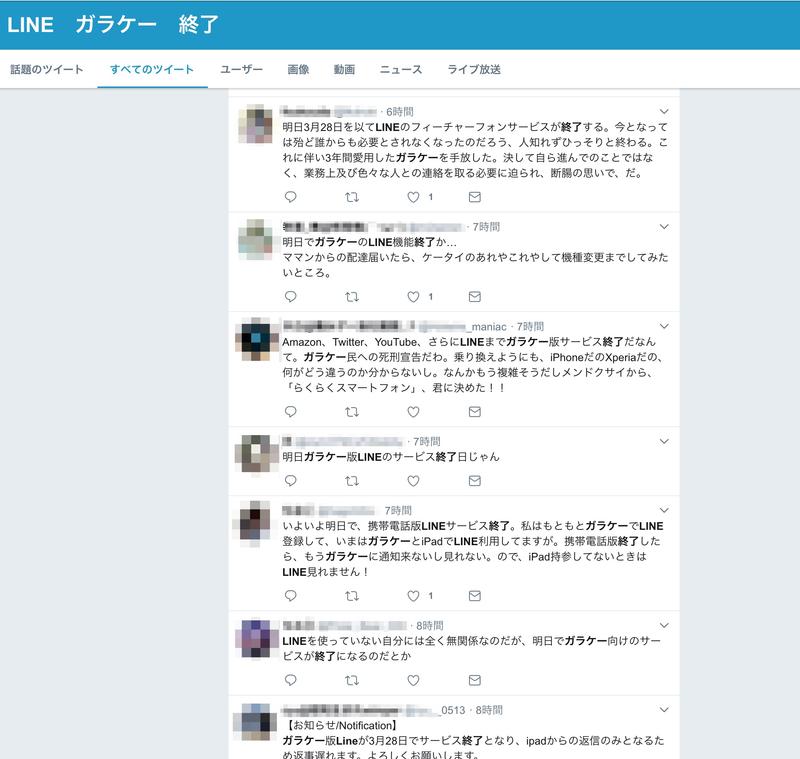Open avatar beside サービス終了日じゃん tweet

click(x=256, y=453)
